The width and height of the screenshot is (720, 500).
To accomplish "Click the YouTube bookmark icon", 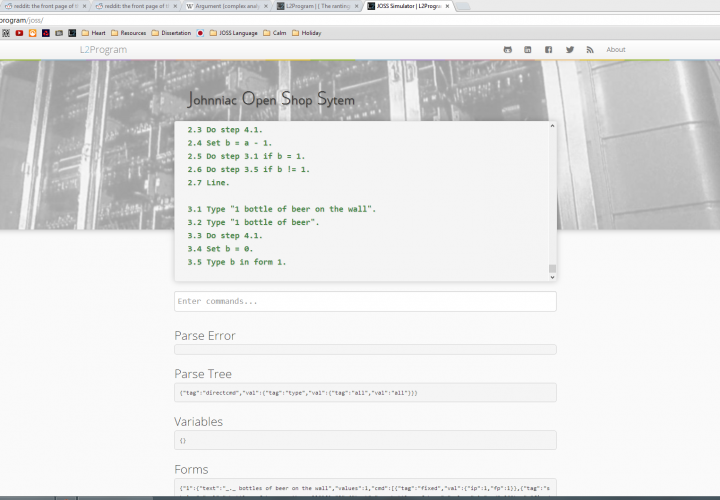I will click(19, 33).
